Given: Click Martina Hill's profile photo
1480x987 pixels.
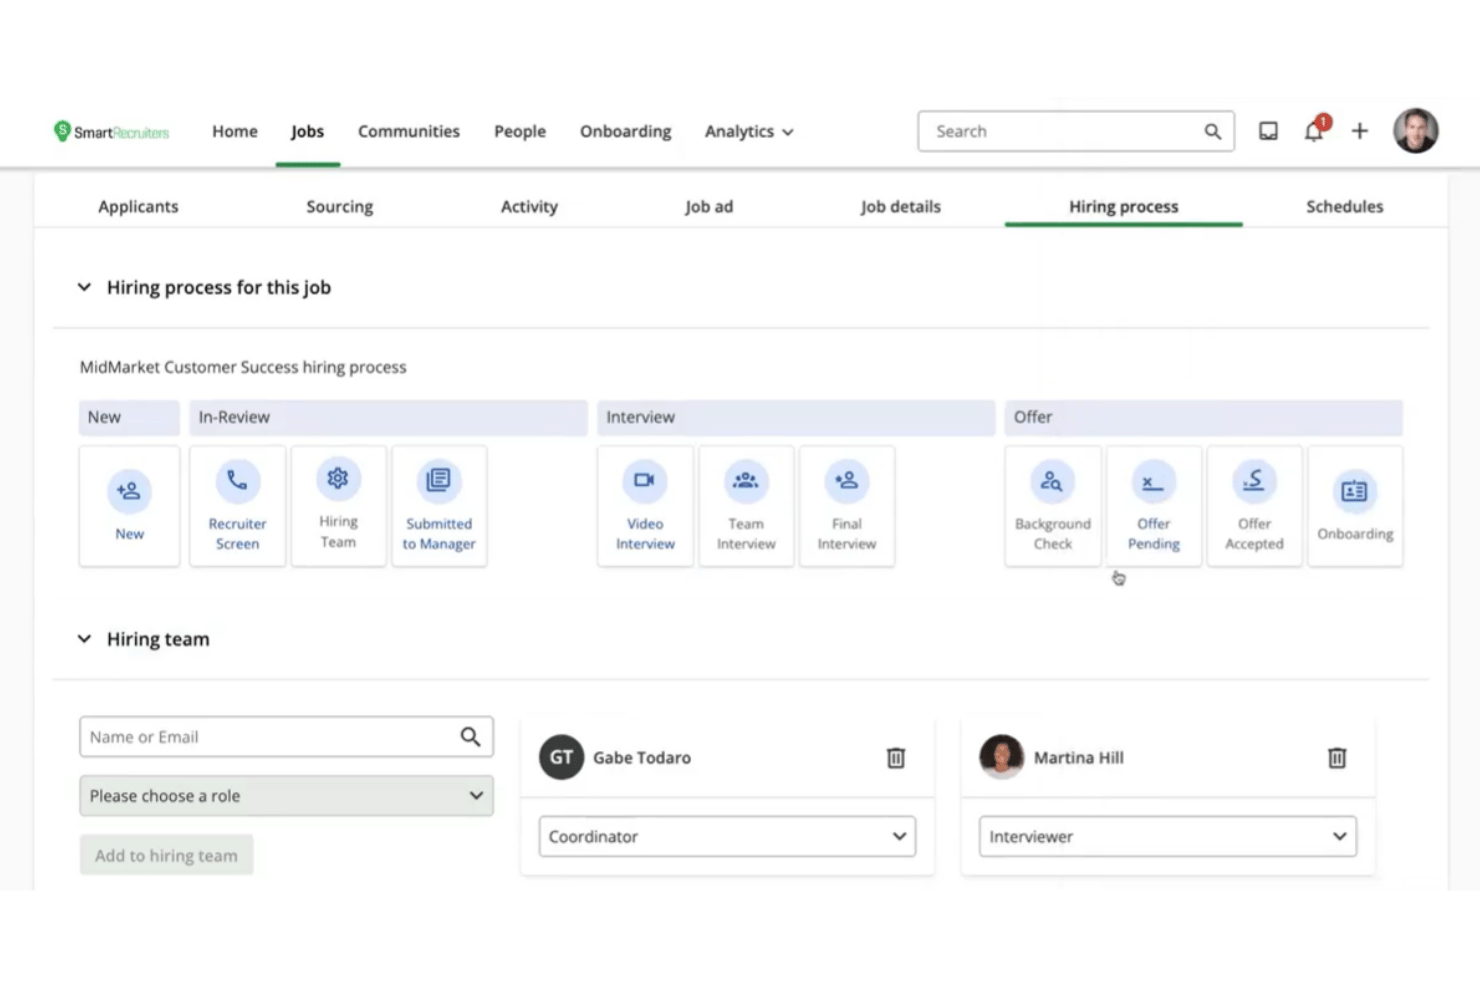Looking at the screenshot, I should (1001, 758).
